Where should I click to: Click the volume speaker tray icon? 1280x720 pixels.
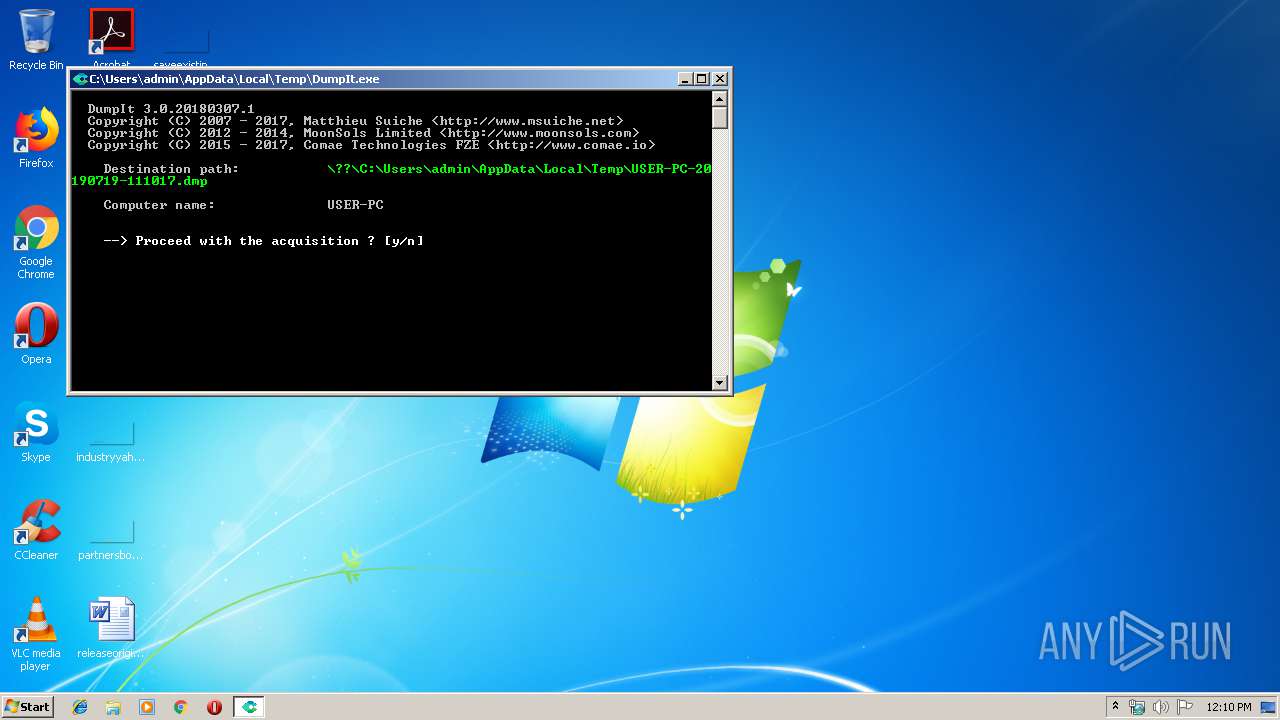tap(1161, 707)
